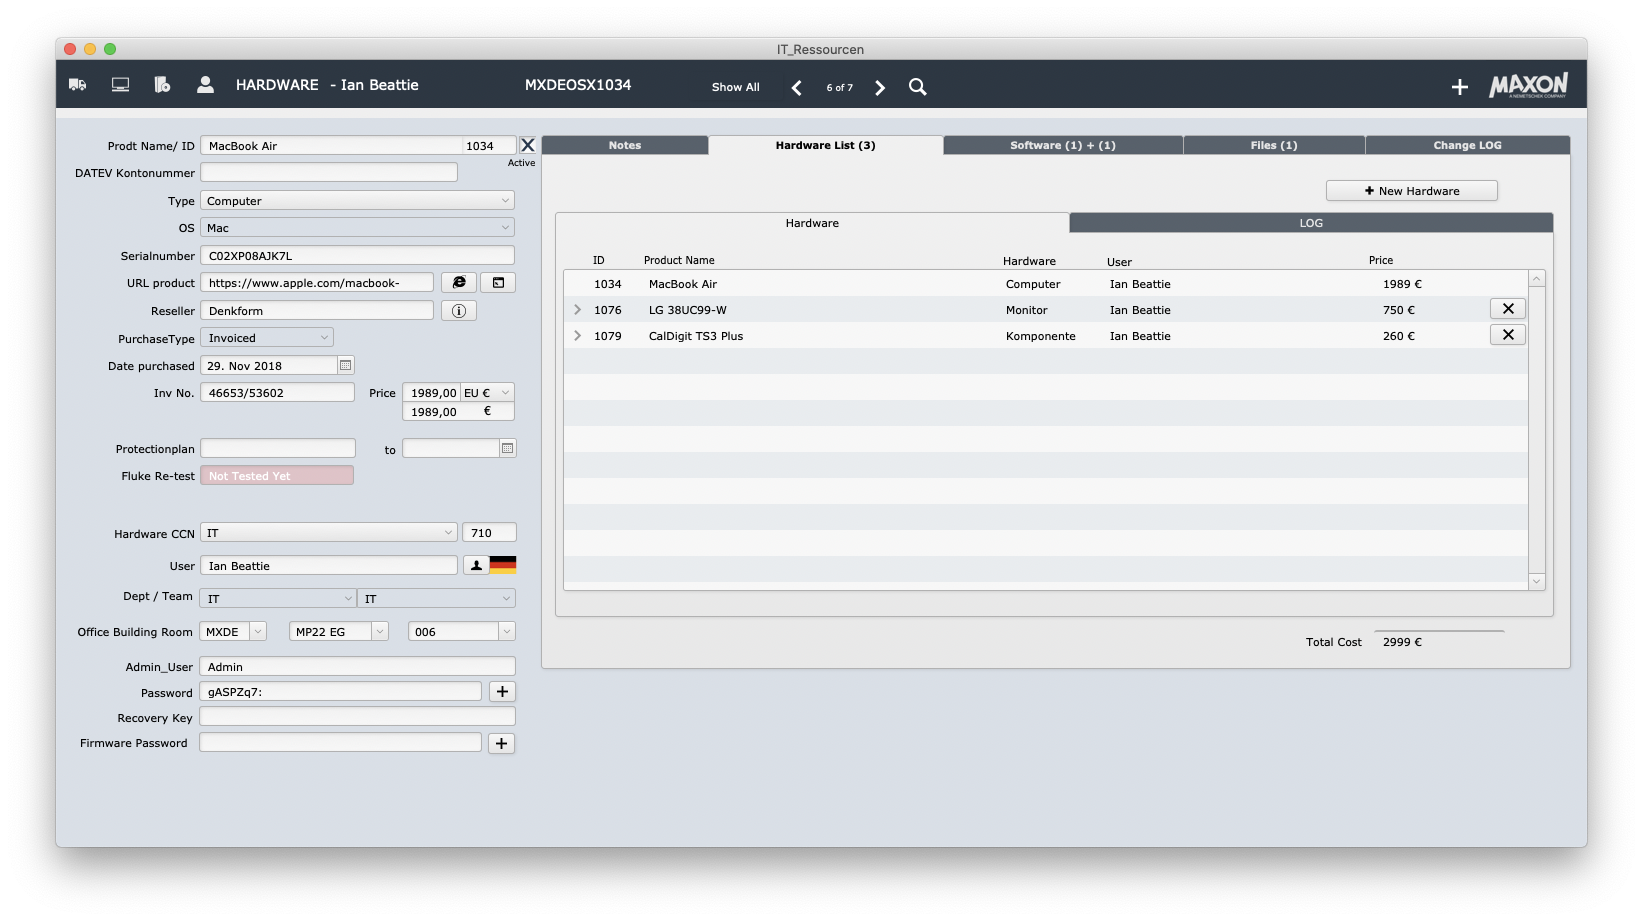The height and width of the screenshot is (921, 1643).
Task: Open the software box icon in toolbar
Action: pos(162,85)
